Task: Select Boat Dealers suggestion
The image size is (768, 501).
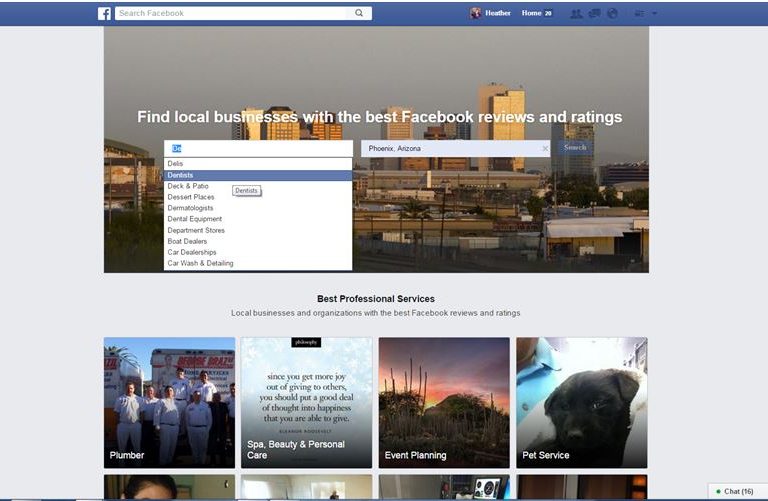Action: tap(258, 241)
